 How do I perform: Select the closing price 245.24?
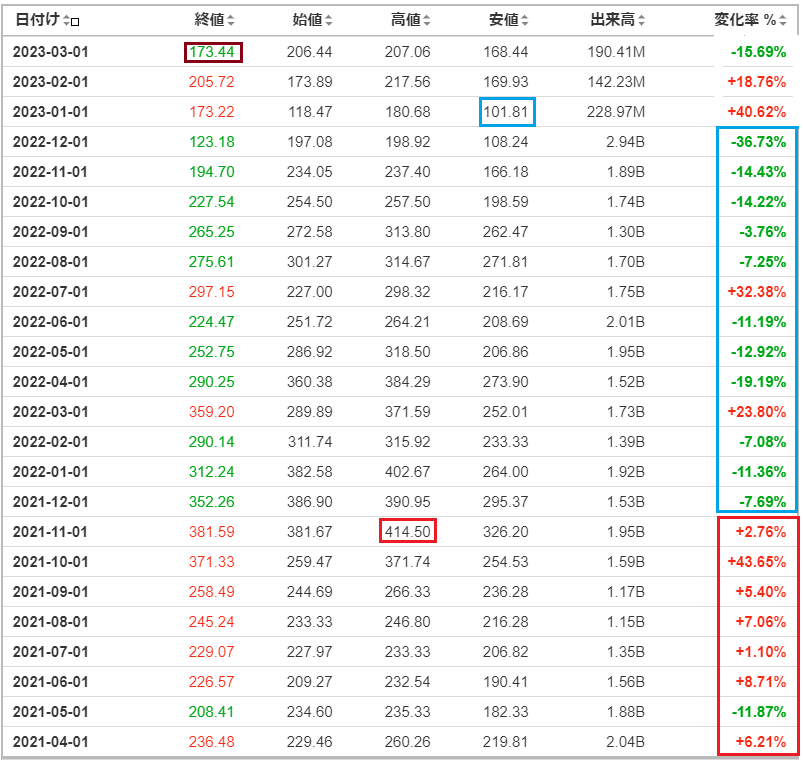click(x=212, y=622)
